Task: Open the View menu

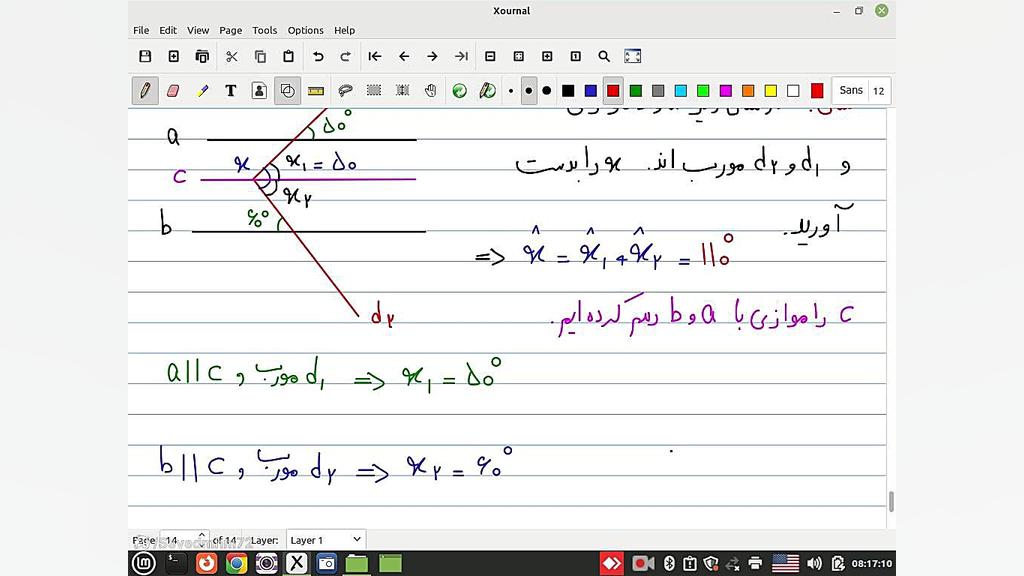Action: tap(198, 30)
